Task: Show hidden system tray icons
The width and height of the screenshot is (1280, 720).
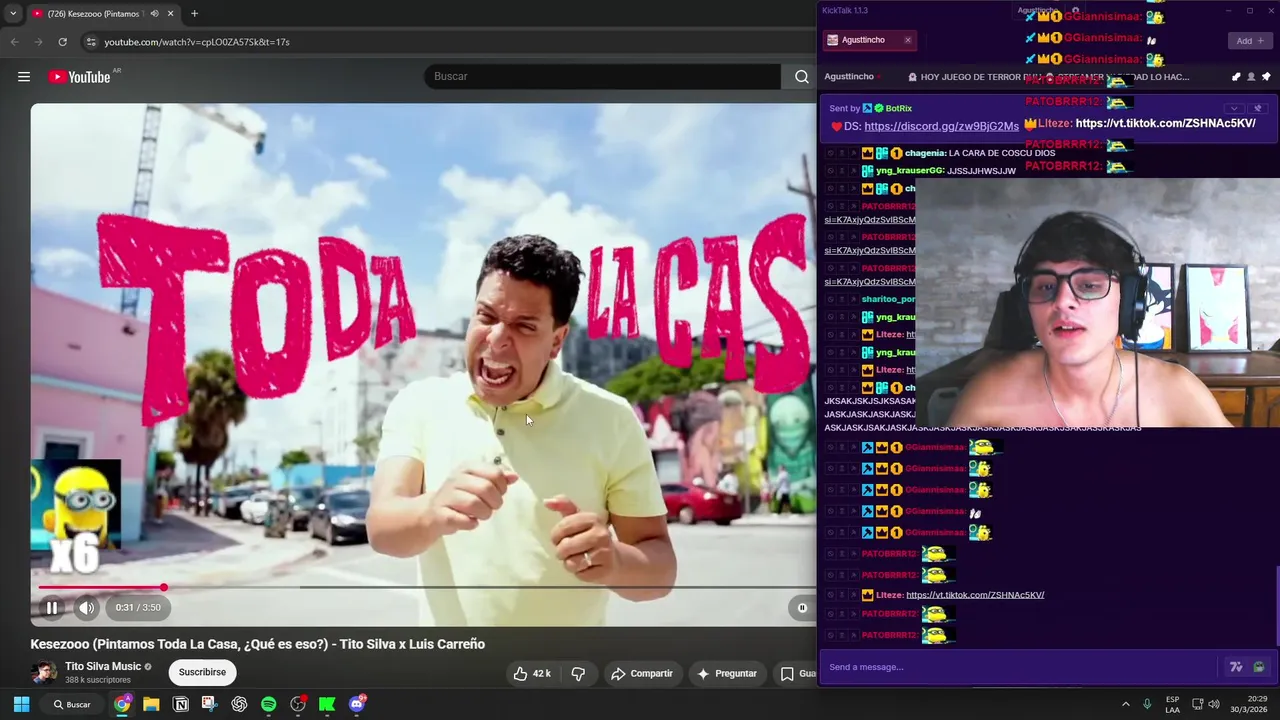Action: 1125,704
